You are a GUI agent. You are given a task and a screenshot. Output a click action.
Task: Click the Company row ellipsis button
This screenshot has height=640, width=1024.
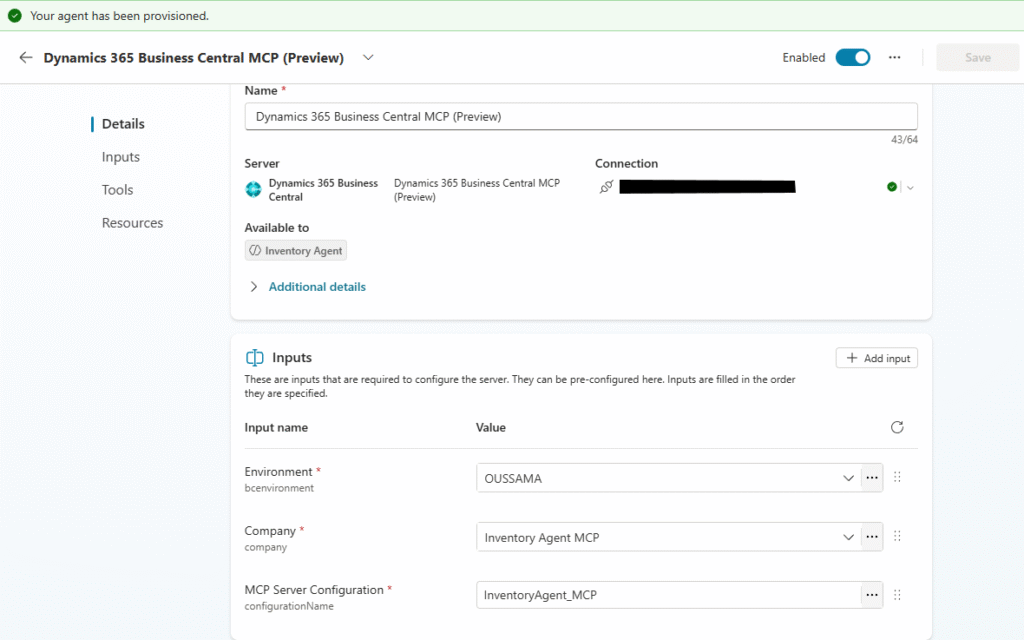click(x=872, y=537)
